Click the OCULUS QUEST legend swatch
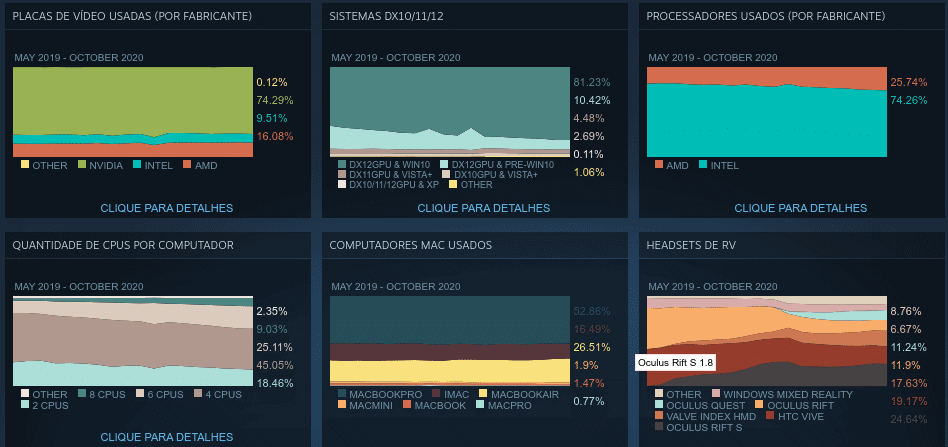The height and width of the screenshot is (447, 948). [x=659, y=405]
